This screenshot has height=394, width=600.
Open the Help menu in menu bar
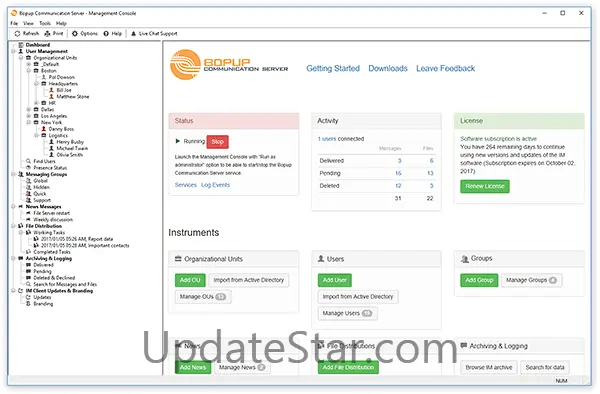click(61, 23)
